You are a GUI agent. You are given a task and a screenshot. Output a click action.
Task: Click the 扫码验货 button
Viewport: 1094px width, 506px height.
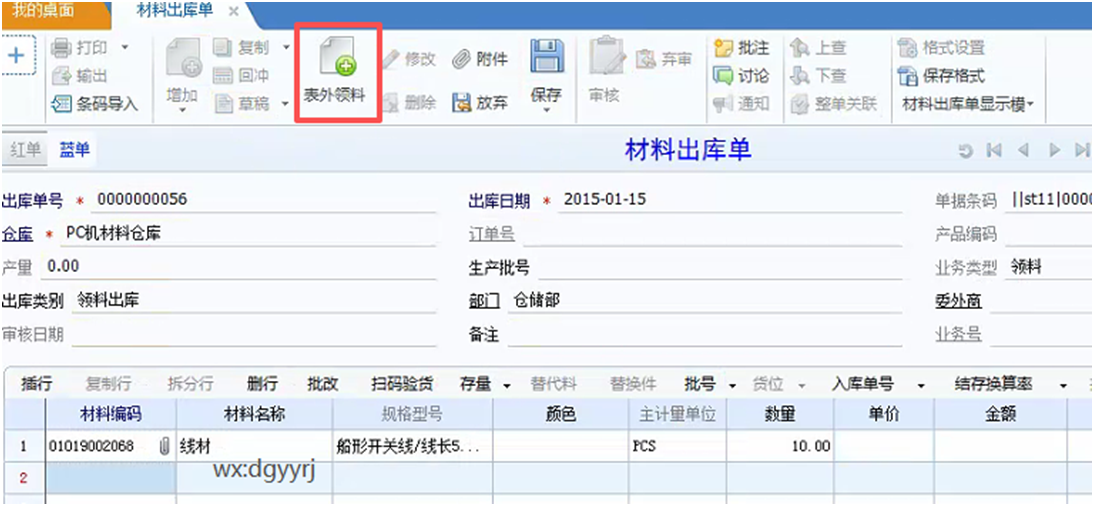point(402,384)
